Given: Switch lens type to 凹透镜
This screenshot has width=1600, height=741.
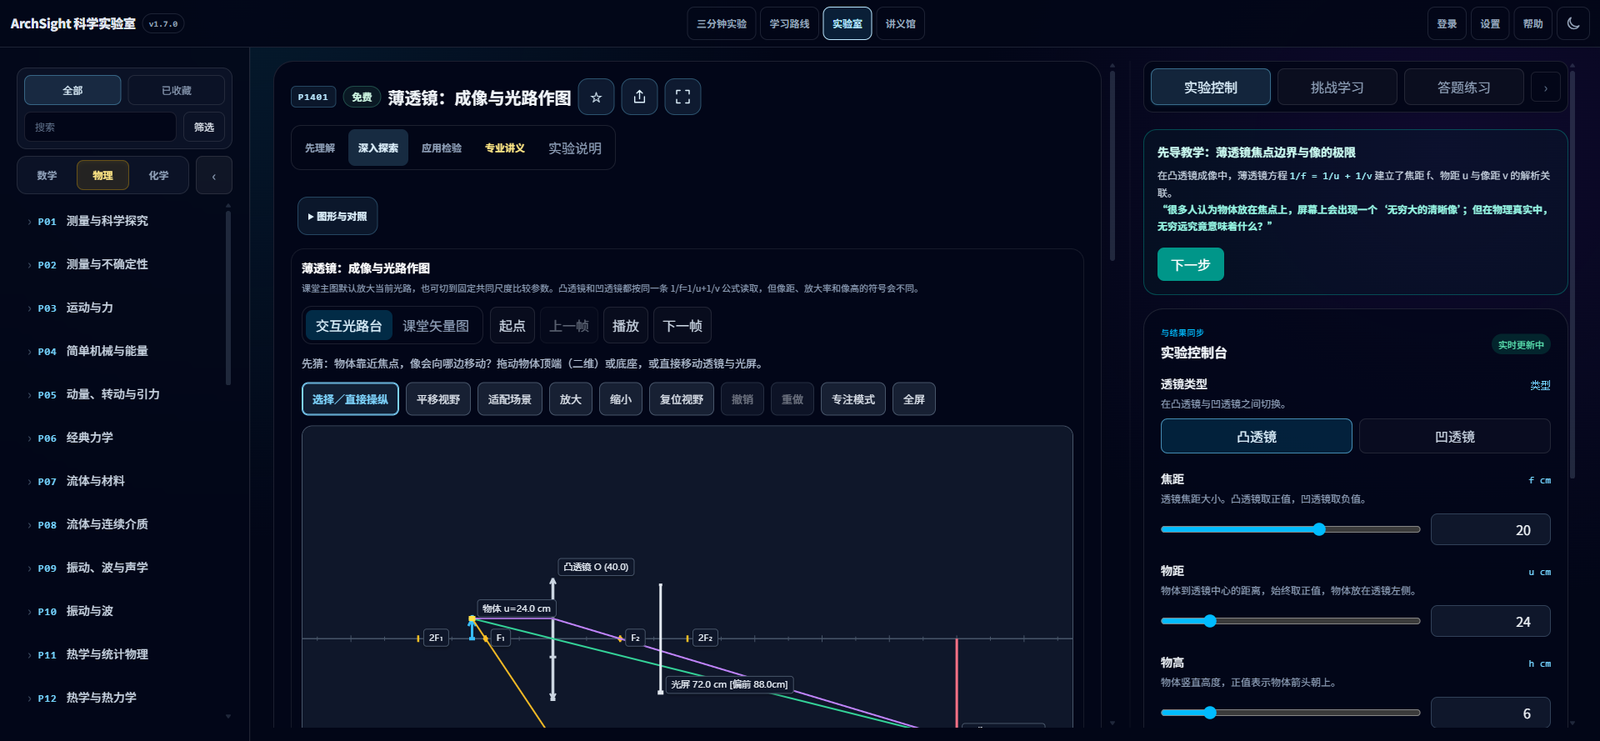Looking at the screenshot, I should [x=1454, y=437].
